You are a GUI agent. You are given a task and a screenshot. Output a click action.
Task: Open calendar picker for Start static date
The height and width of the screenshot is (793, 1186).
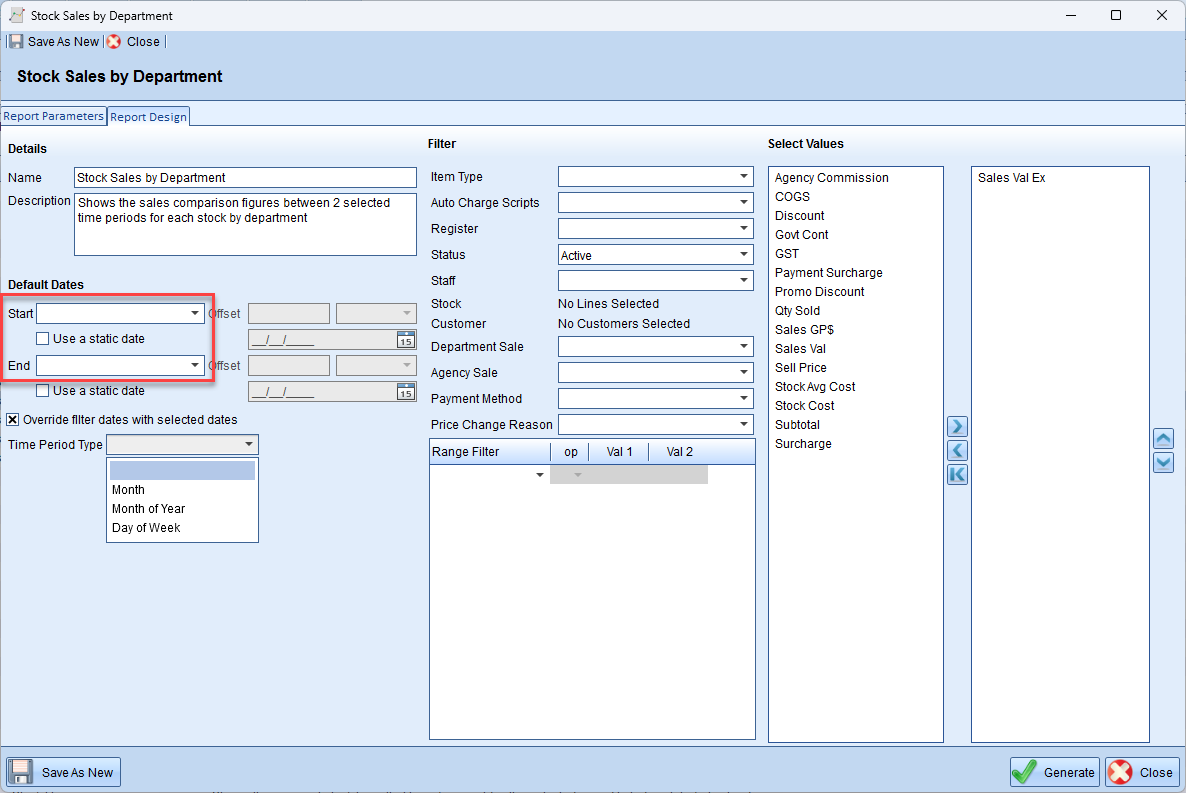[x=405, y=339]
